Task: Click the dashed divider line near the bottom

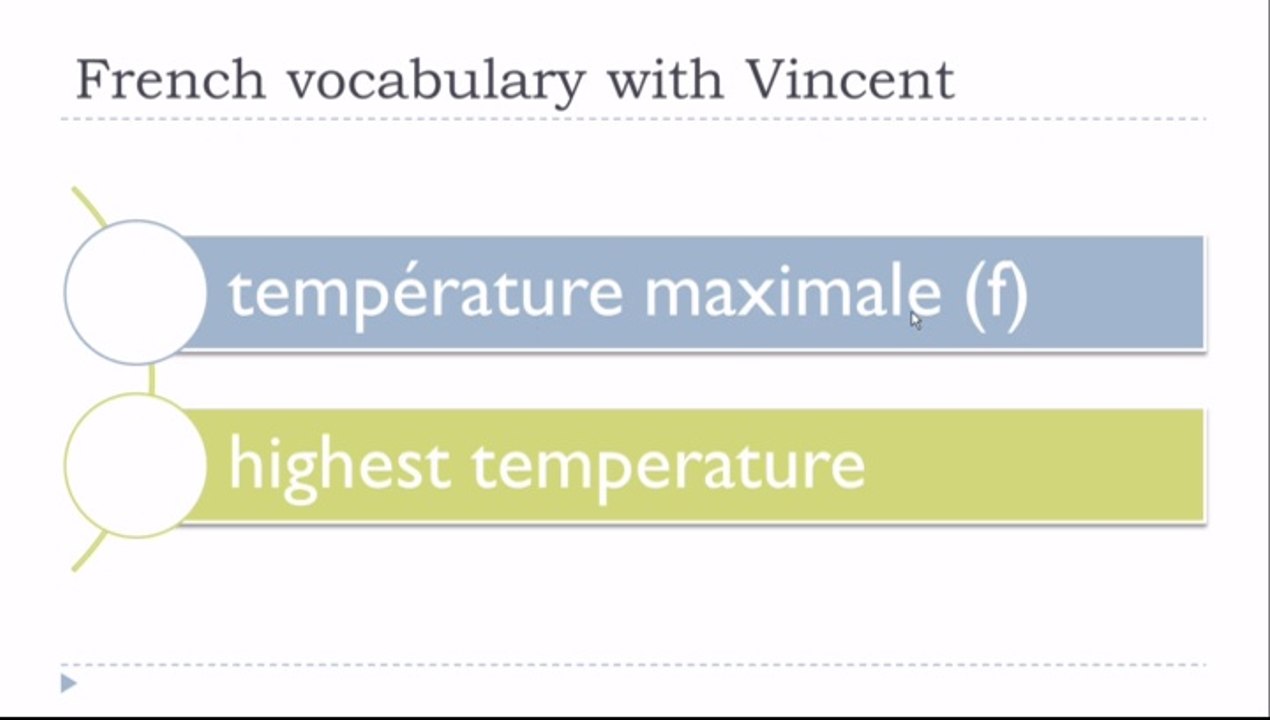Action: coord(633,664)
